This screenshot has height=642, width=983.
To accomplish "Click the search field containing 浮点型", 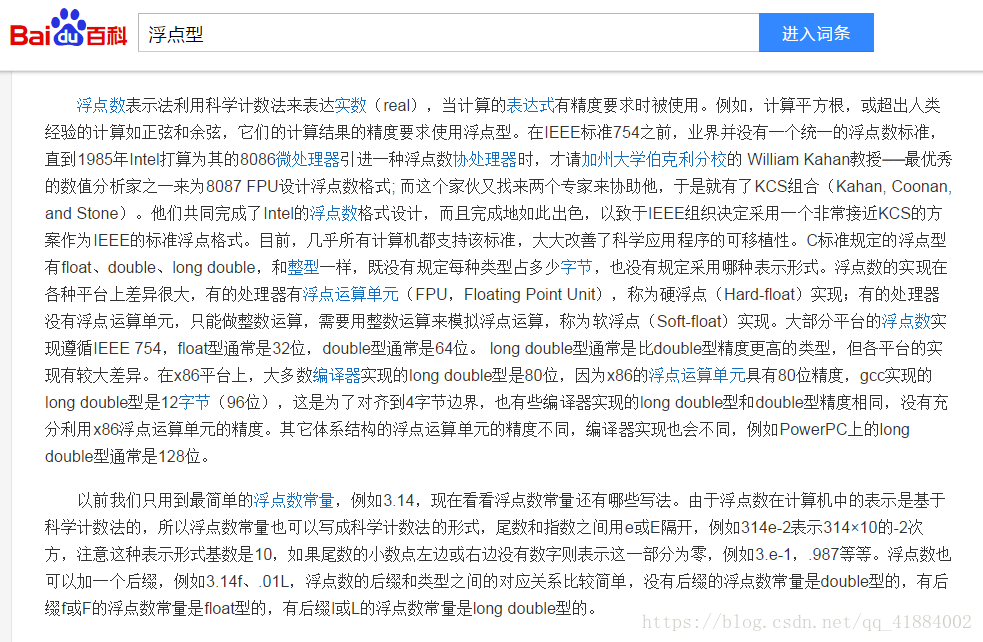I will click(448, 33).
